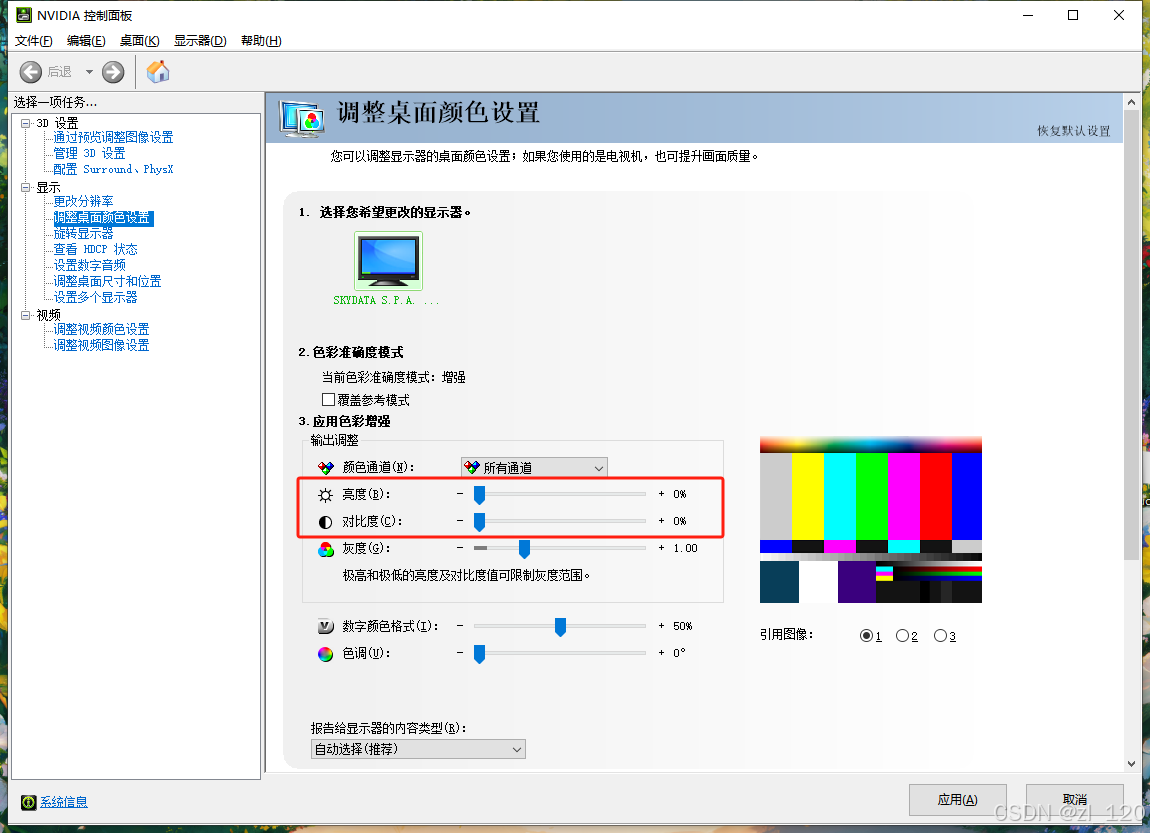Open 设置多个显示器 in the tree
Screen dimensions: 1150x833
pyautogui.click(x=95, y=298)
